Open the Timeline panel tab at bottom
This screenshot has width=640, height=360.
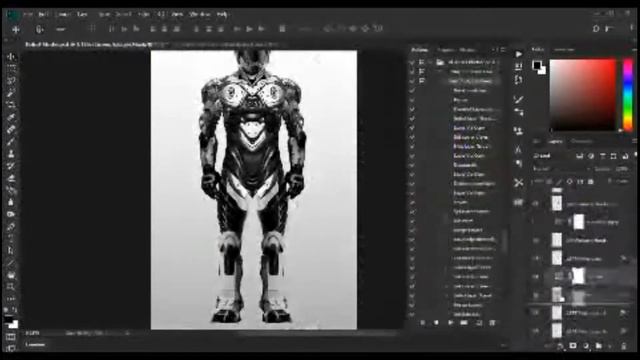(35, 345)
